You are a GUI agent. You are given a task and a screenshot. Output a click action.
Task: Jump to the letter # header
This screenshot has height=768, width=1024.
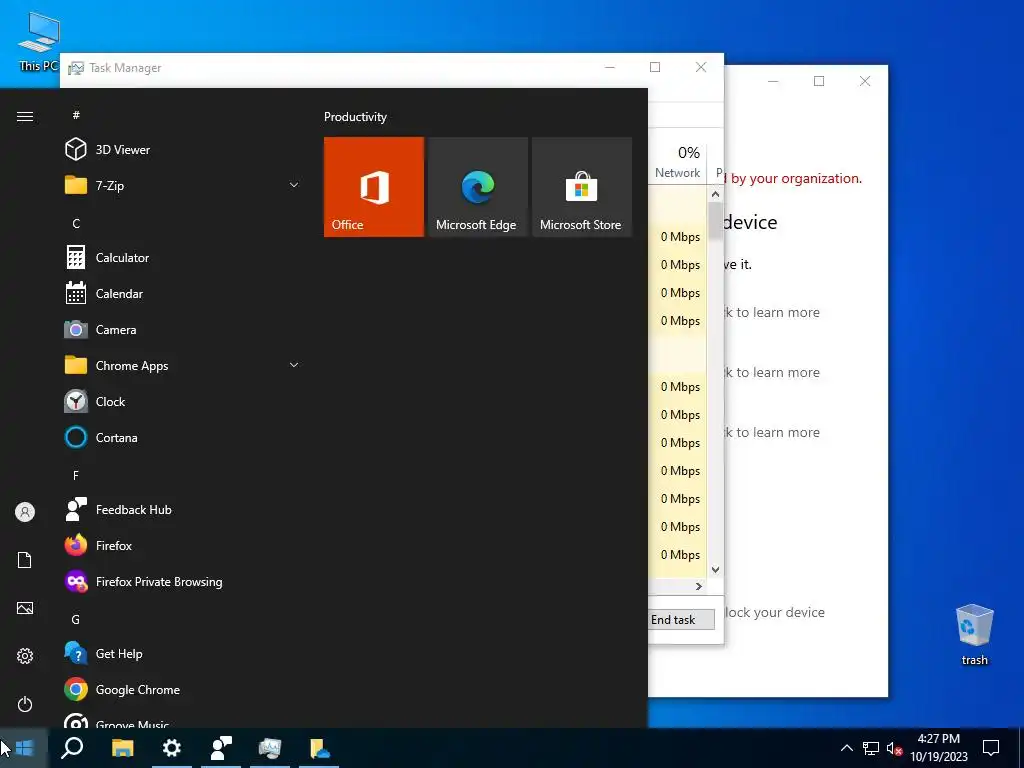(x=76, y=115)
